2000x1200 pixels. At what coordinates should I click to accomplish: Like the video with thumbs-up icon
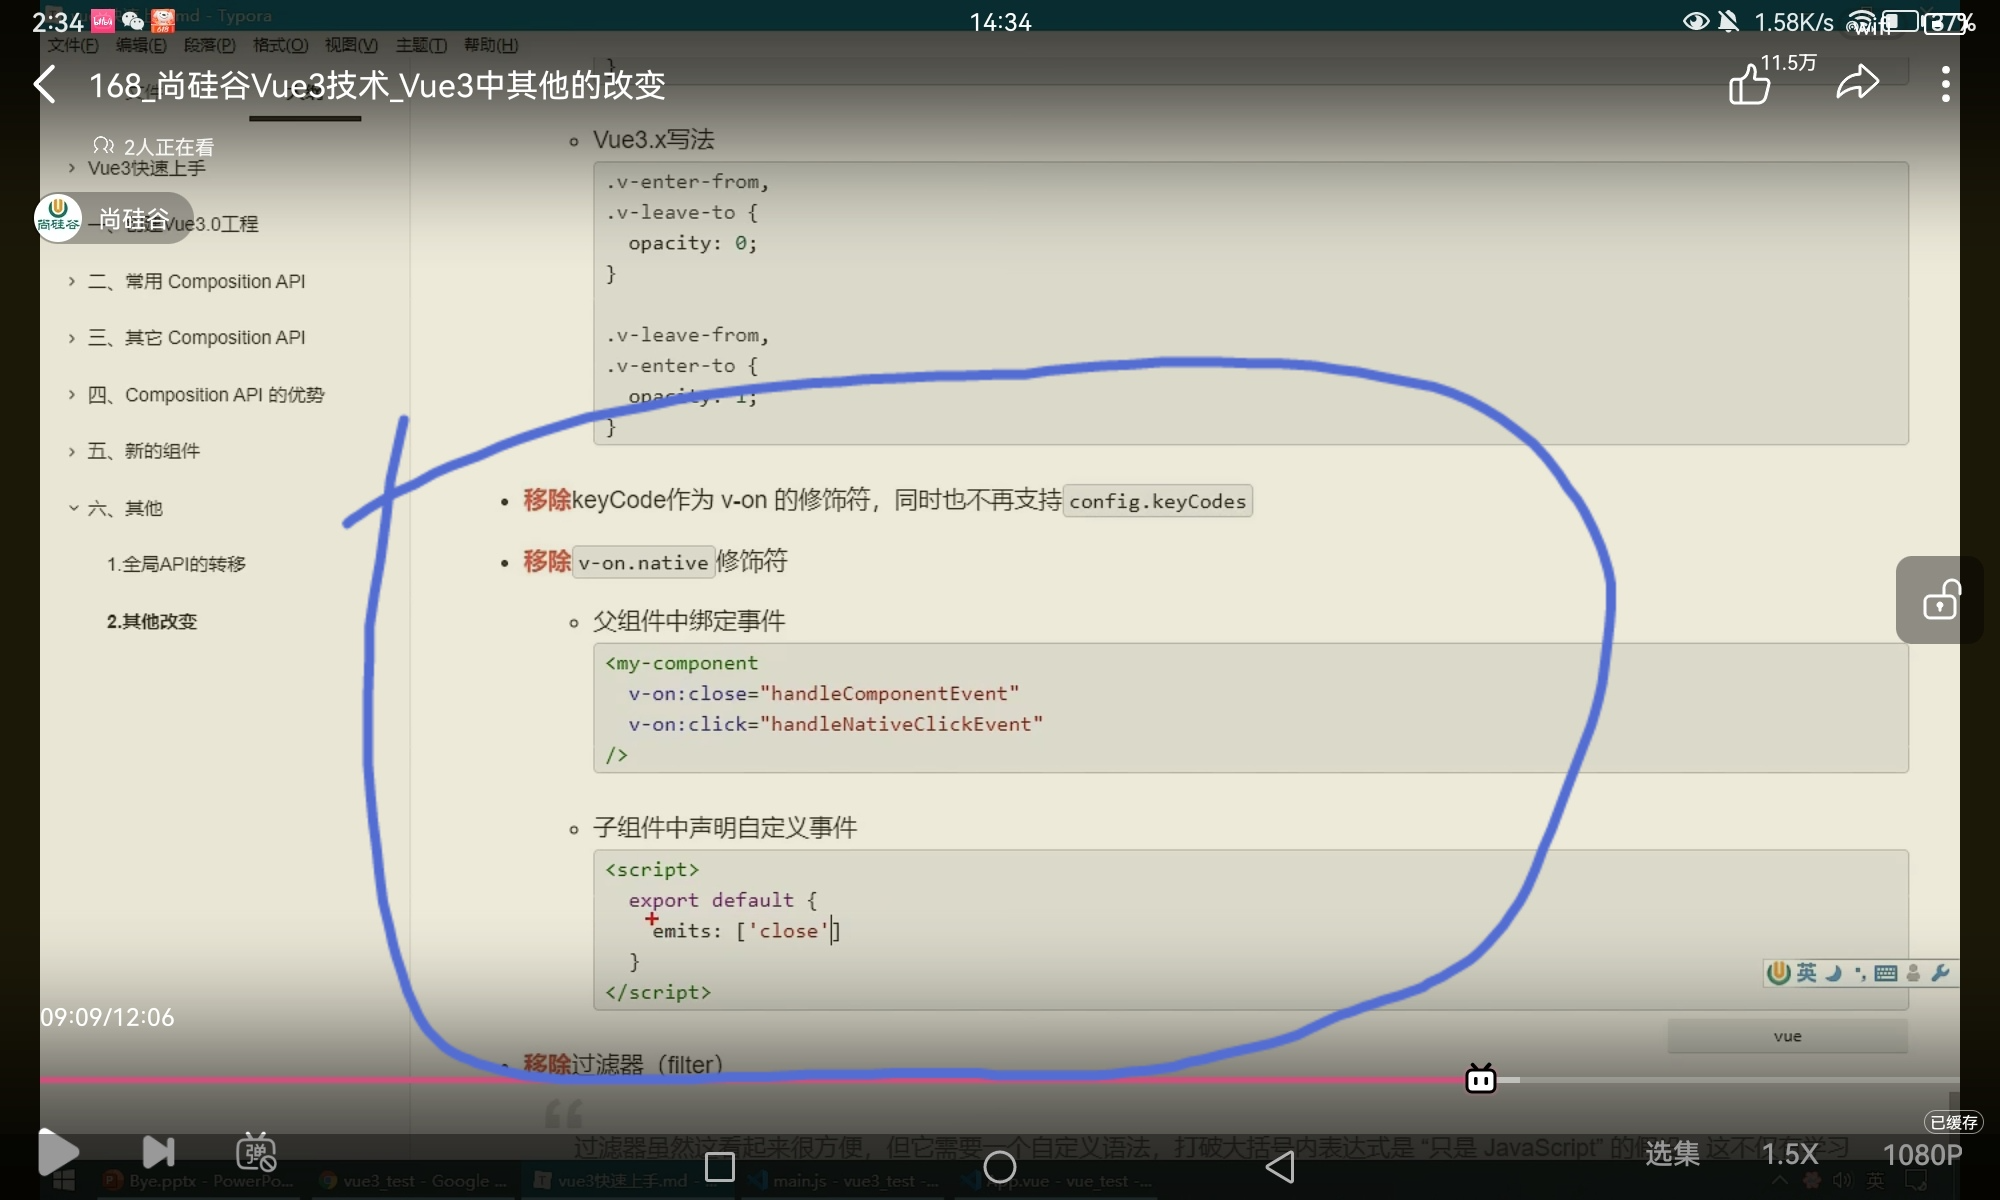(1750, 85)
